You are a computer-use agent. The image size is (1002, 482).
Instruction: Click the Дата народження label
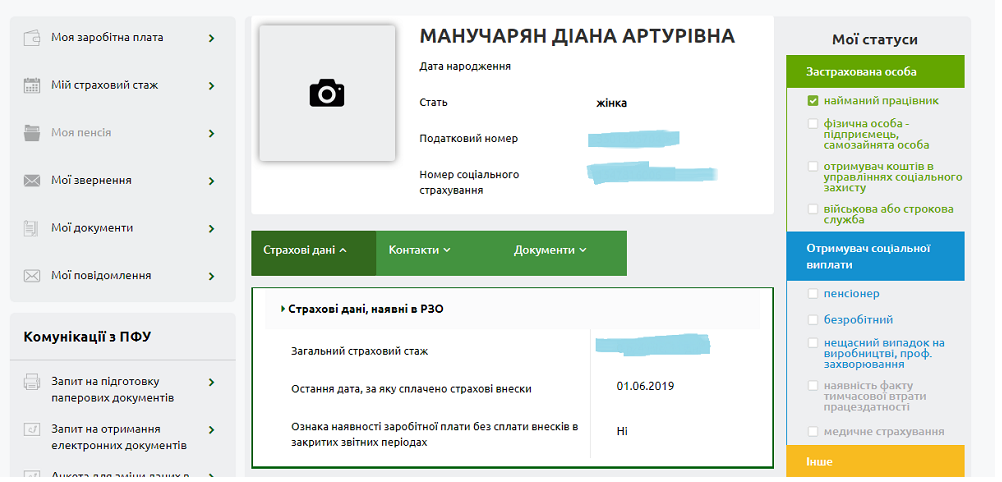465,66
